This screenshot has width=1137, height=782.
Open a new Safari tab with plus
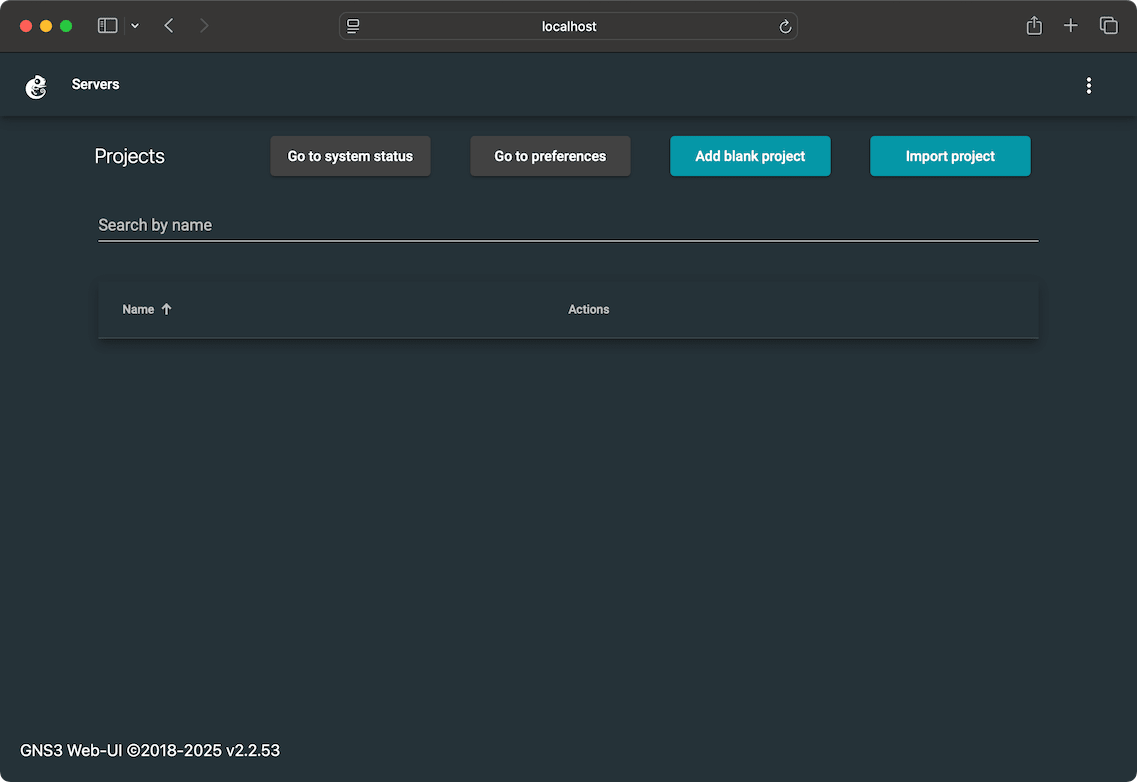click(x=1070, y=25)
